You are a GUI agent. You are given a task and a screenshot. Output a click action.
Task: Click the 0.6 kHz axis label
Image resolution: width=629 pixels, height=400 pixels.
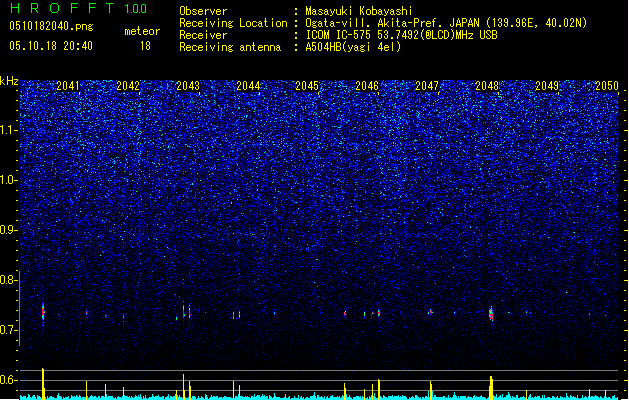tap(9, 380)
